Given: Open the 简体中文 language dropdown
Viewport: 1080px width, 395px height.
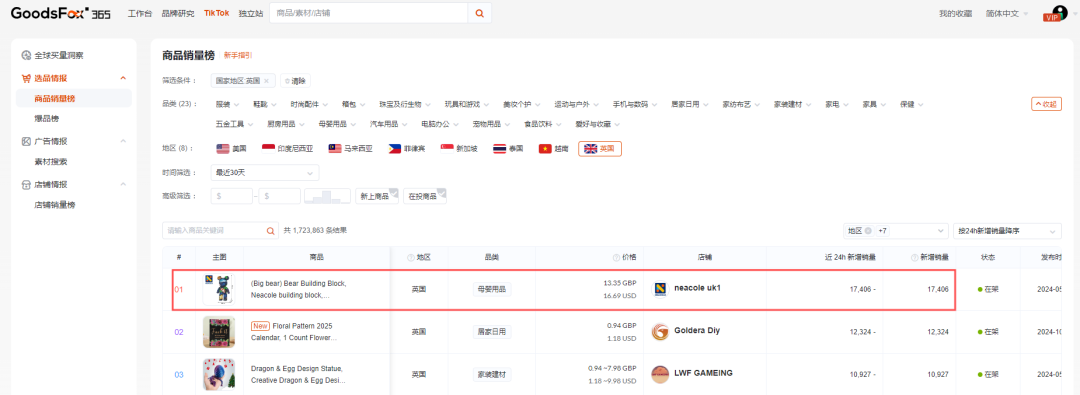Looking at the screenshot, I should pyautogui.click(x=1007, y=13).
